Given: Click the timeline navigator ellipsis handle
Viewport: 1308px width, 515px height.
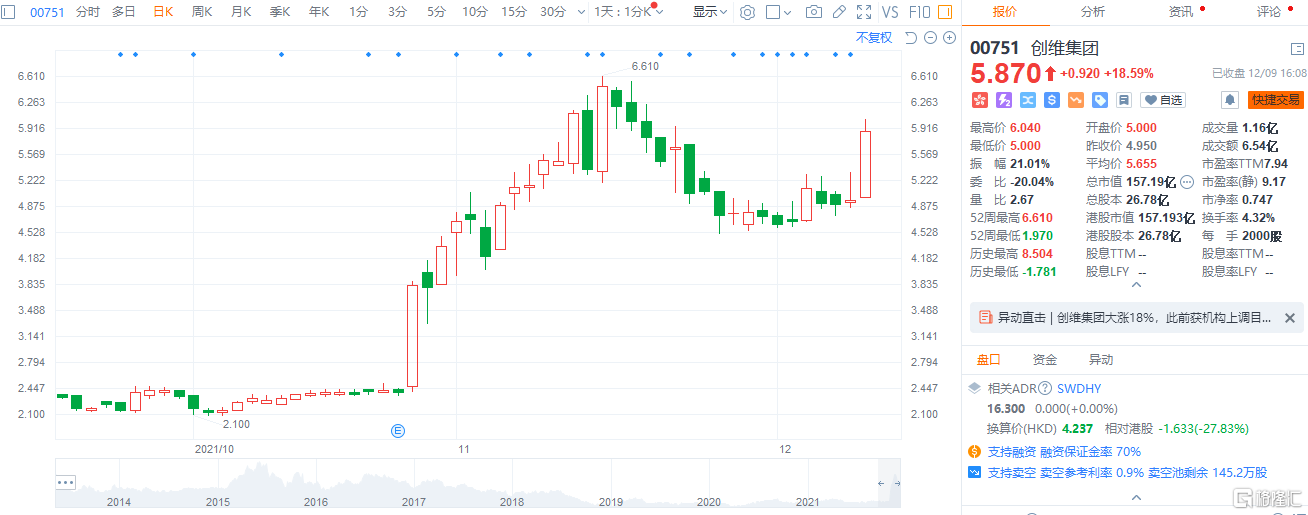Looking at the screenshot, I should (66, 482).
